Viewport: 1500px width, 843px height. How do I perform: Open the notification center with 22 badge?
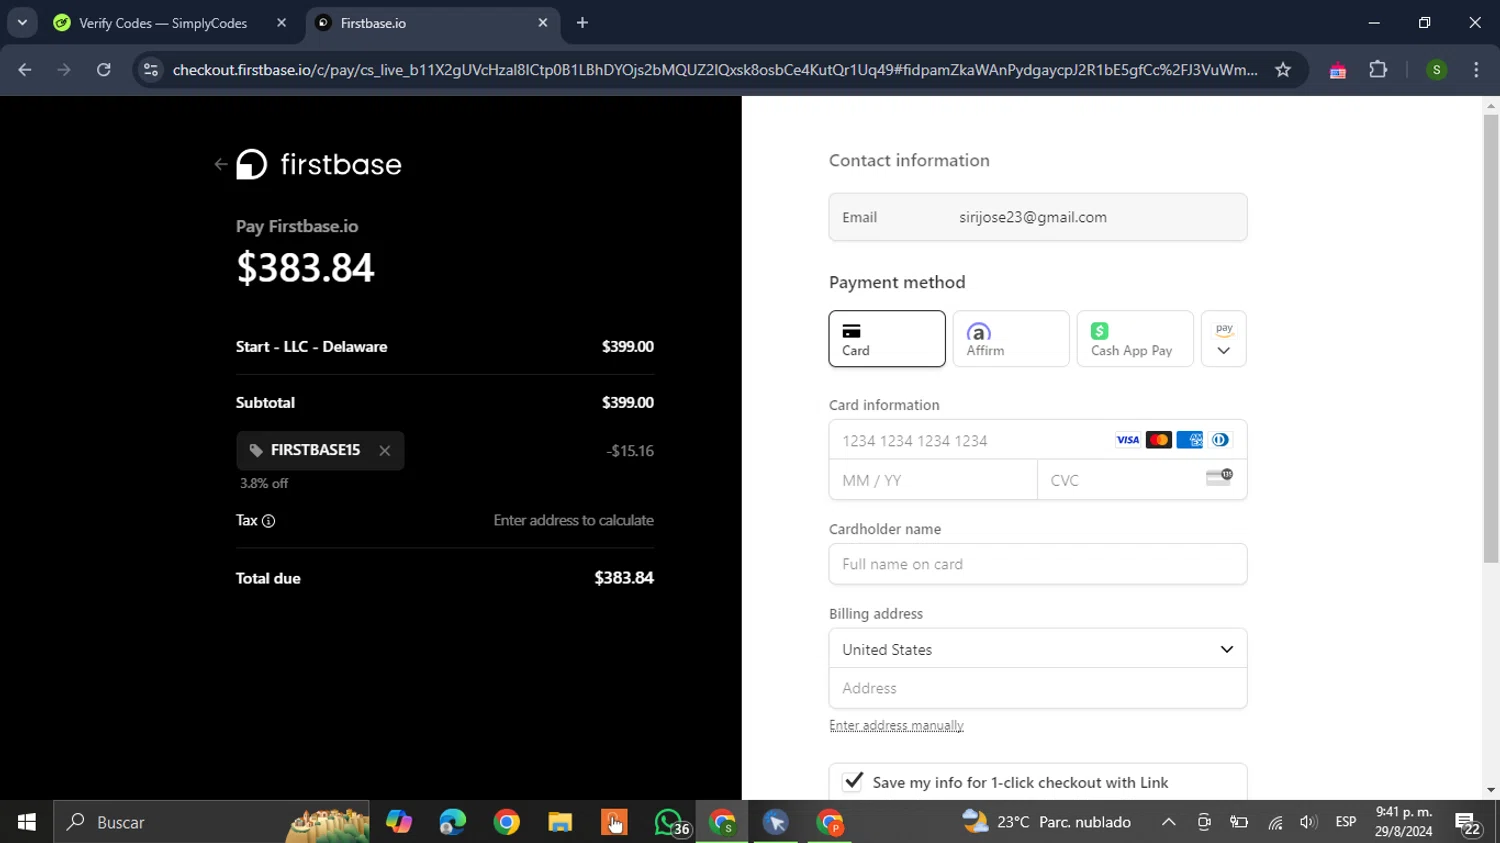click(x=1468, y=823)
